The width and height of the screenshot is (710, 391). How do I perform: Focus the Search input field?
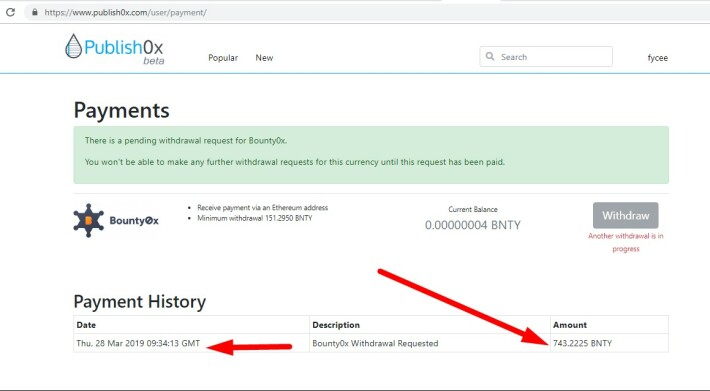(546, 57)
